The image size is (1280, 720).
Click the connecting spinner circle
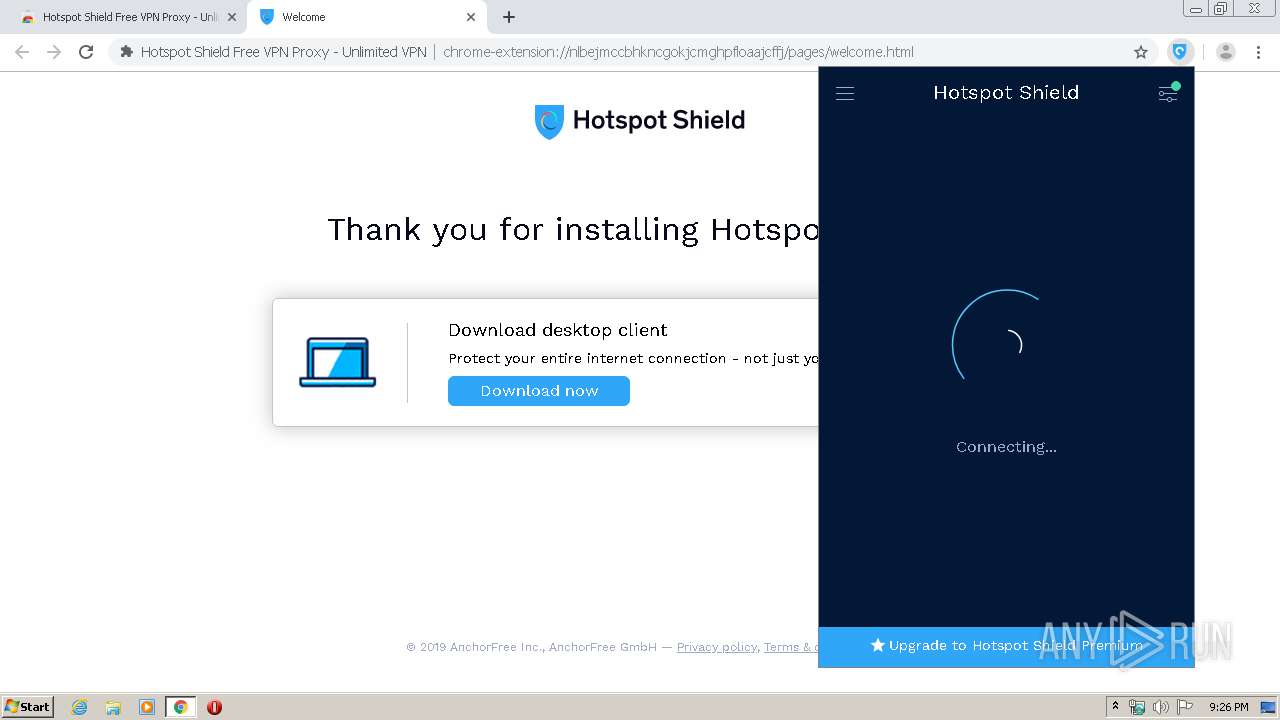point(1006,344)
